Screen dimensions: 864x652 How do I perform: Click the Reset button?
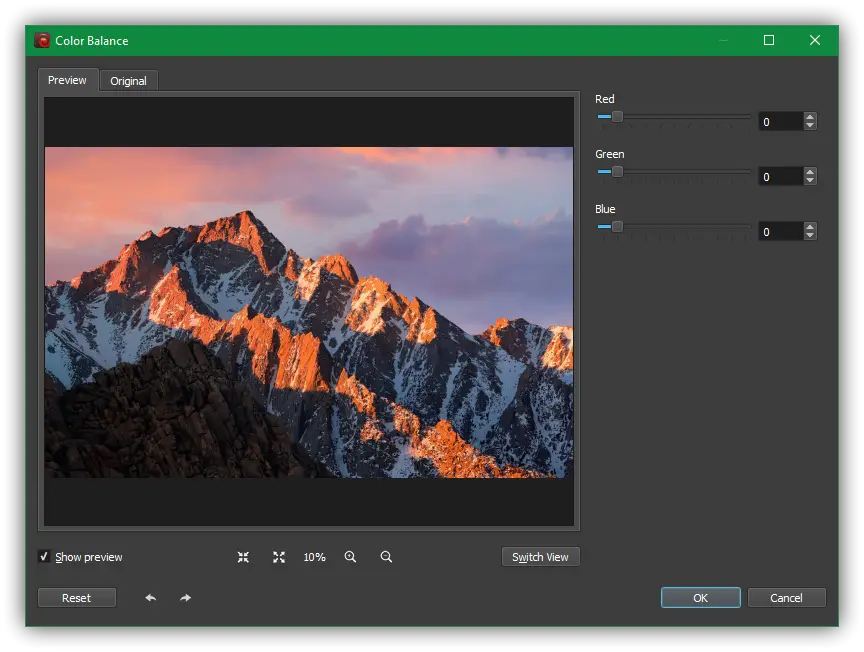coord(76,598)
